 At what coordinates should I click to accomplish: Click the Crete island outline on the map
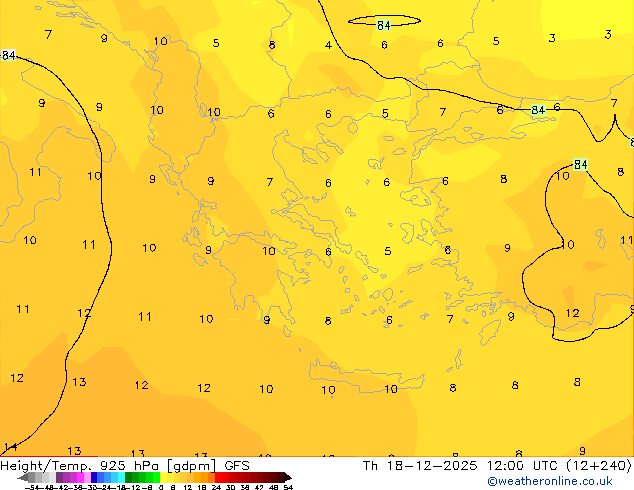pos(366,377)
